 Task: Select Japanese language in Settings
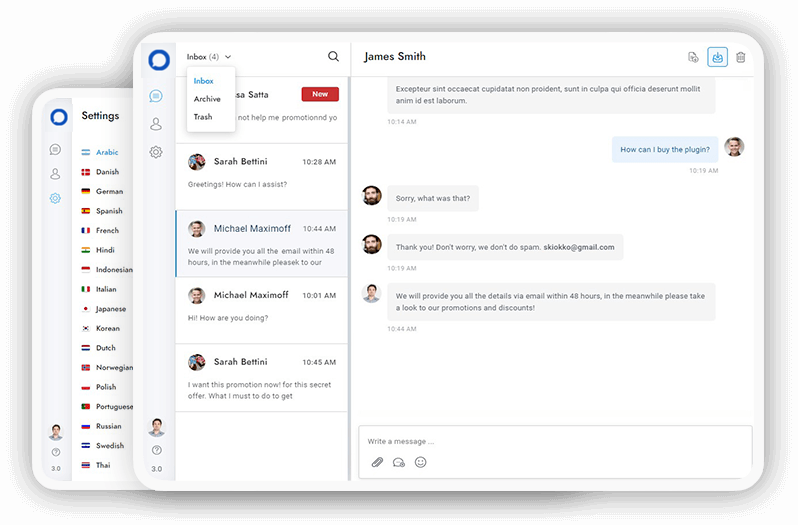click(104, 309)
